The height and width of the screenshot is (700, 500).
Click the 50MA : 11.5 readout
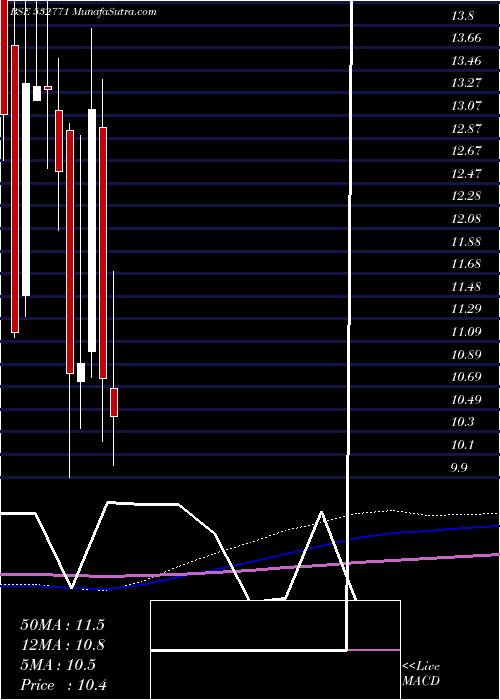tap(62, 625)
